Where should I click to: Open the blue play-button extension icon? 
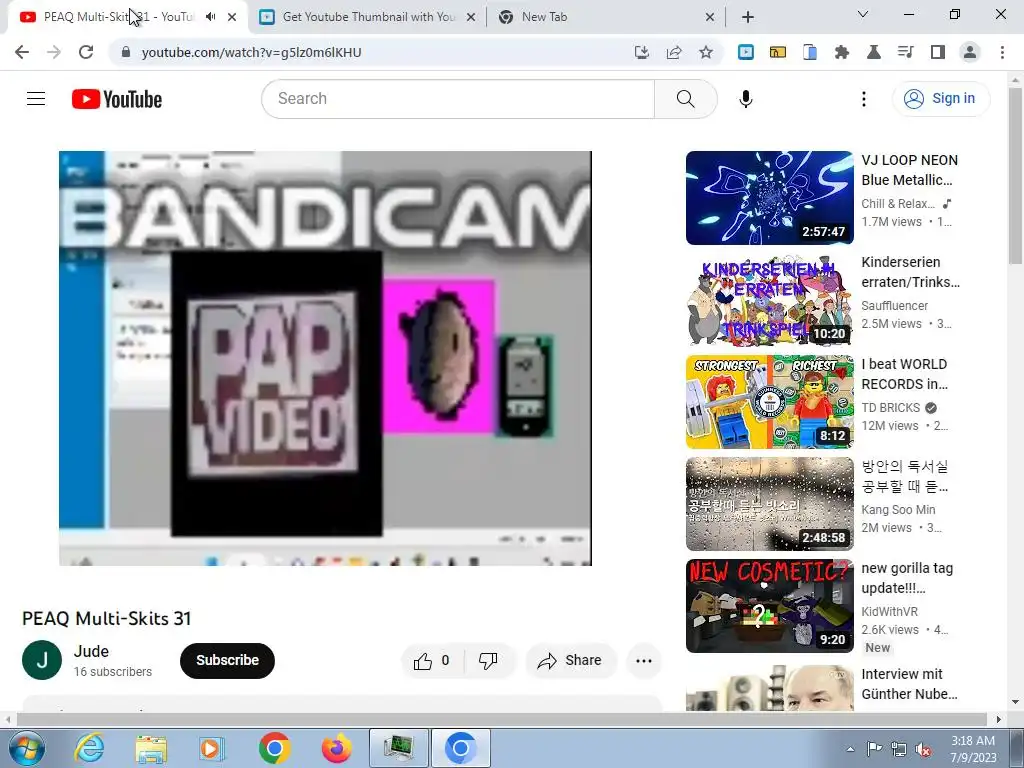745,52
